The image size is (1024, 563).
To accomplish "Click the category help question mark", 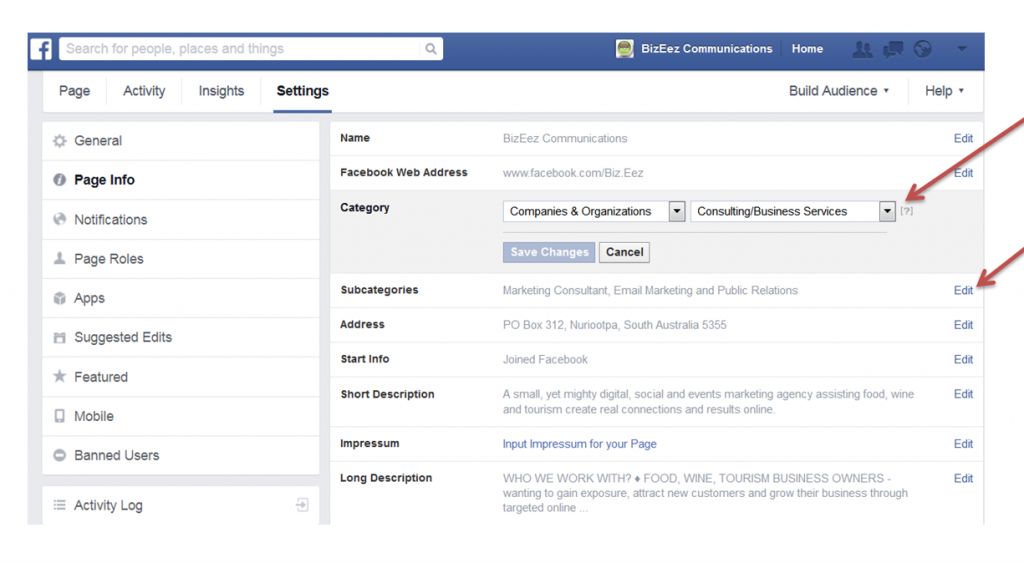I will (906, 211).
